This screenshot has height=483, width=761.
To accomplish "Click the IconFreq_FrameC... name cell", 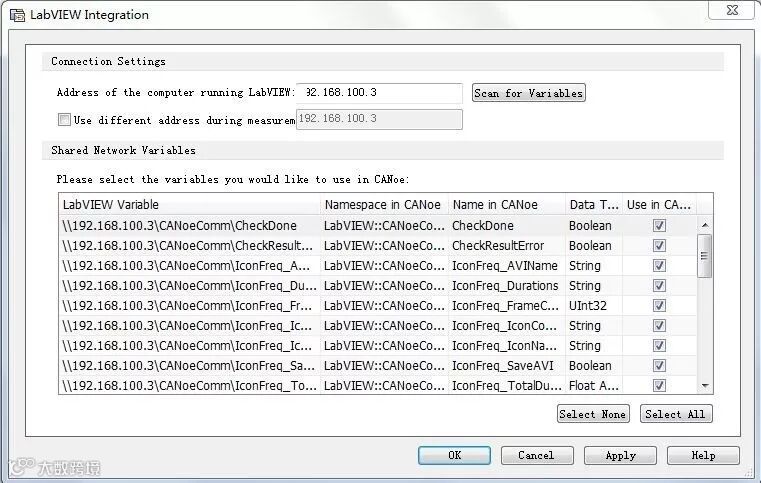I will [x=507, y=305].
